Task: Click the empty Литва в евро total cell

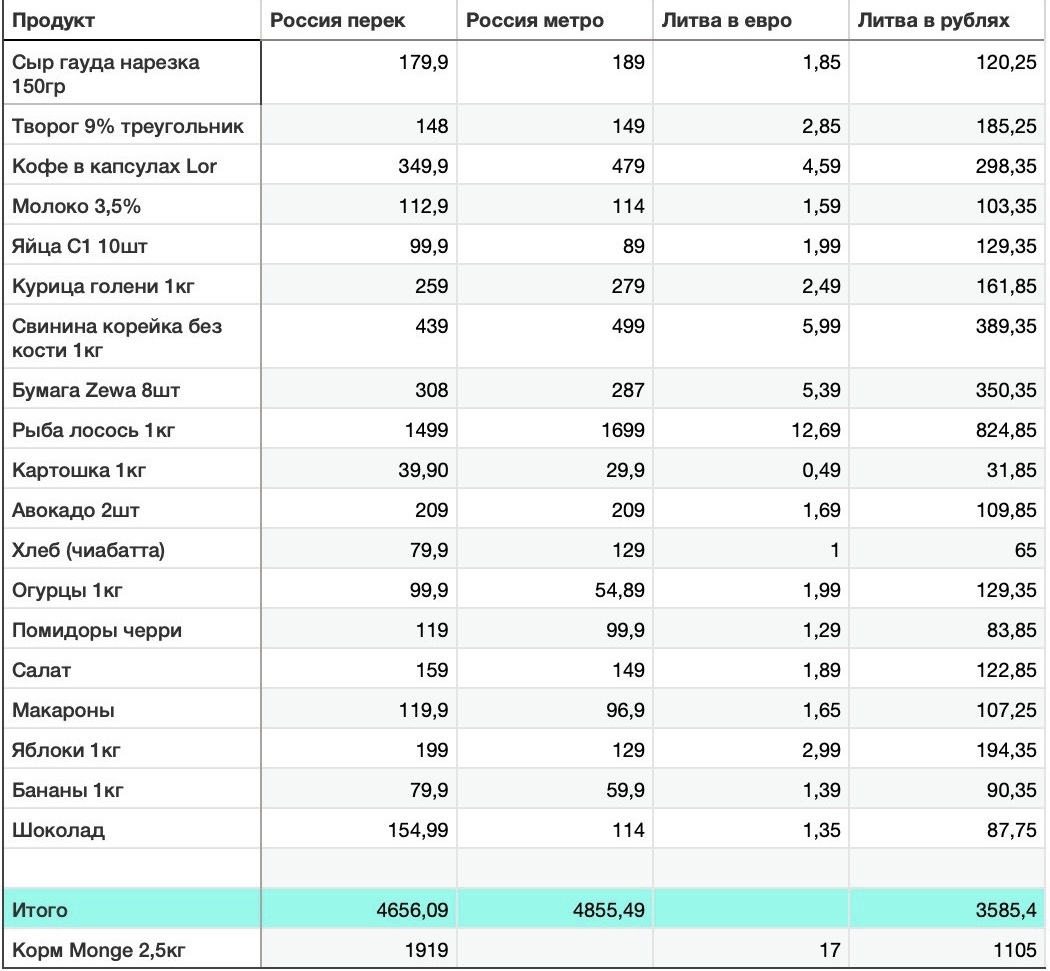Action: [x=750, y=910]
